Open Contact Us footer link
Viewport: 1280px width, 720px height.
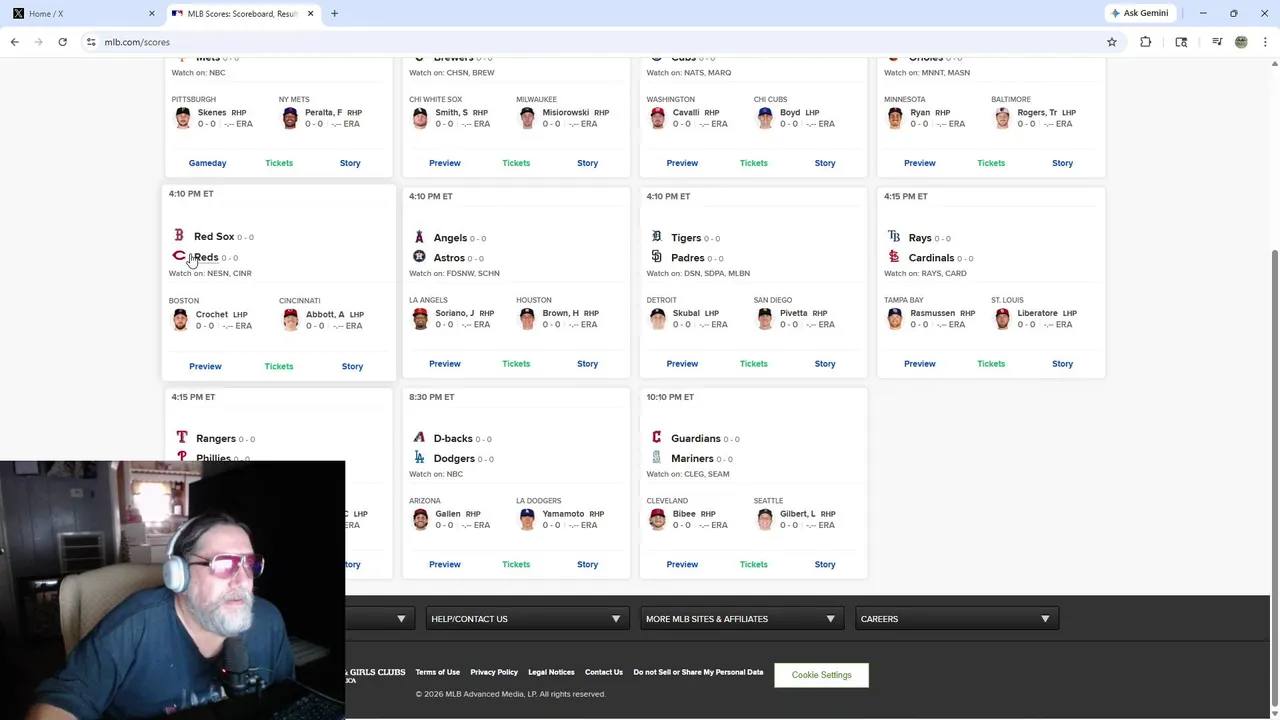click(604, 672)
